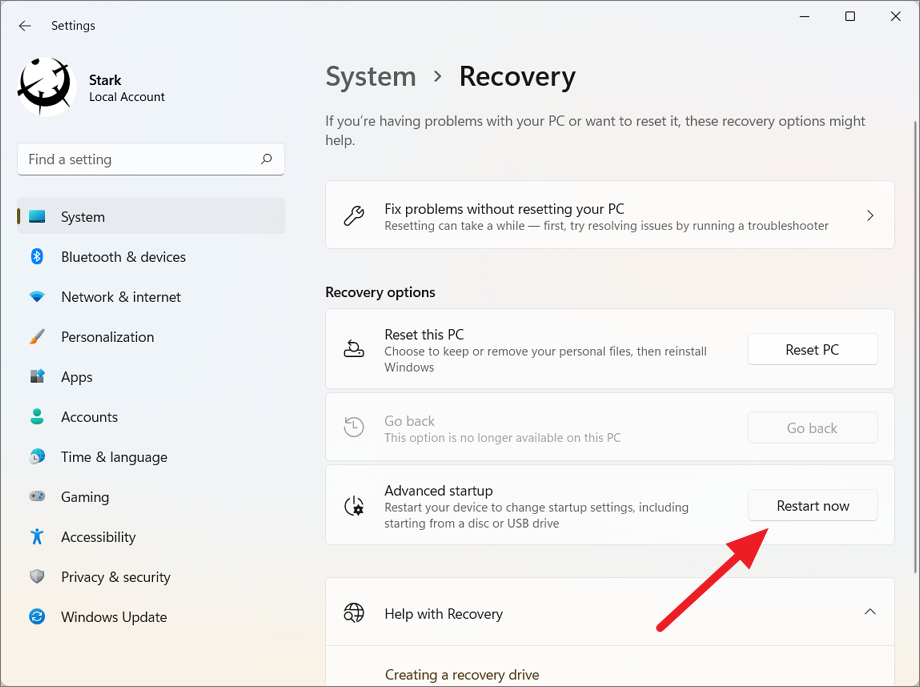Open Fix problems without resetting chevron
The height and width of the screenshot is (687, 920).
pos(869,215)
